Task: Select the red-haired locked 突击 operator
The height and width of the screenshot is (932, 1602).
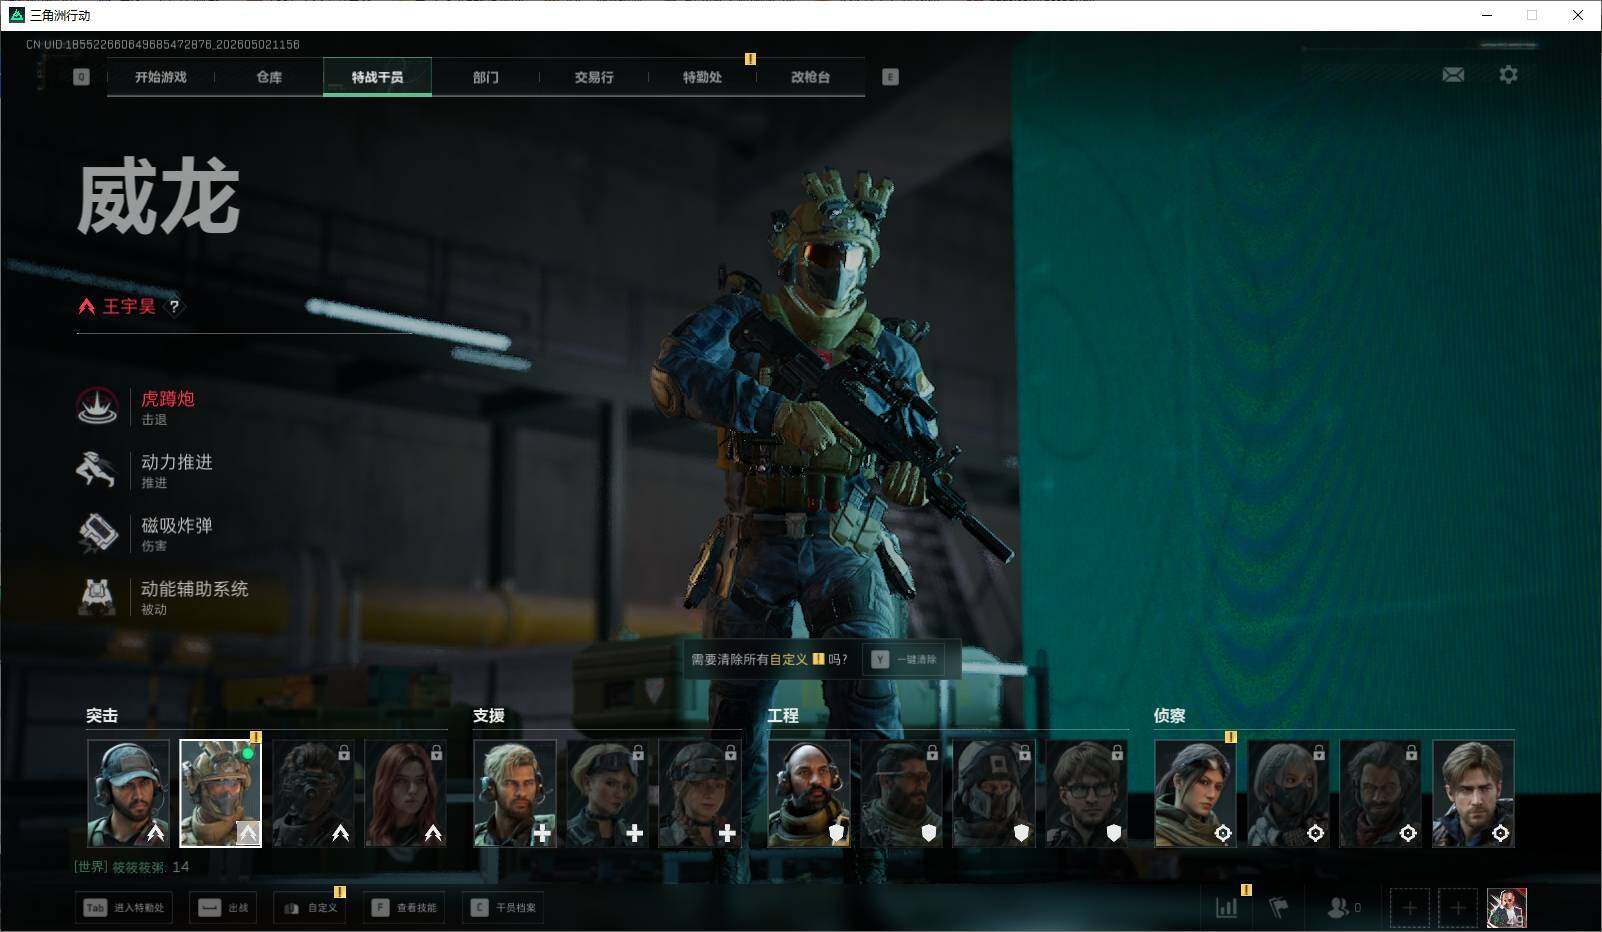Action: point(405,793)
